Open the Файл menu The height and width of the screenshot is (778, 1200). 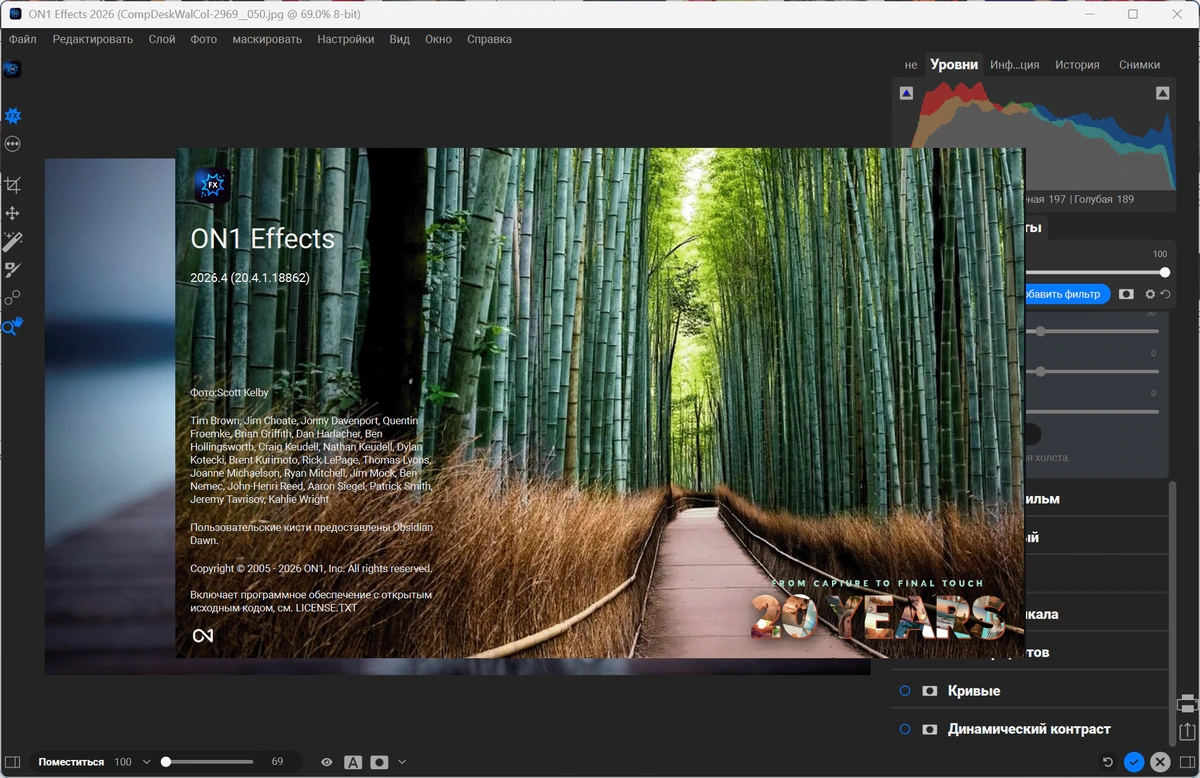(x=23, y=39)
